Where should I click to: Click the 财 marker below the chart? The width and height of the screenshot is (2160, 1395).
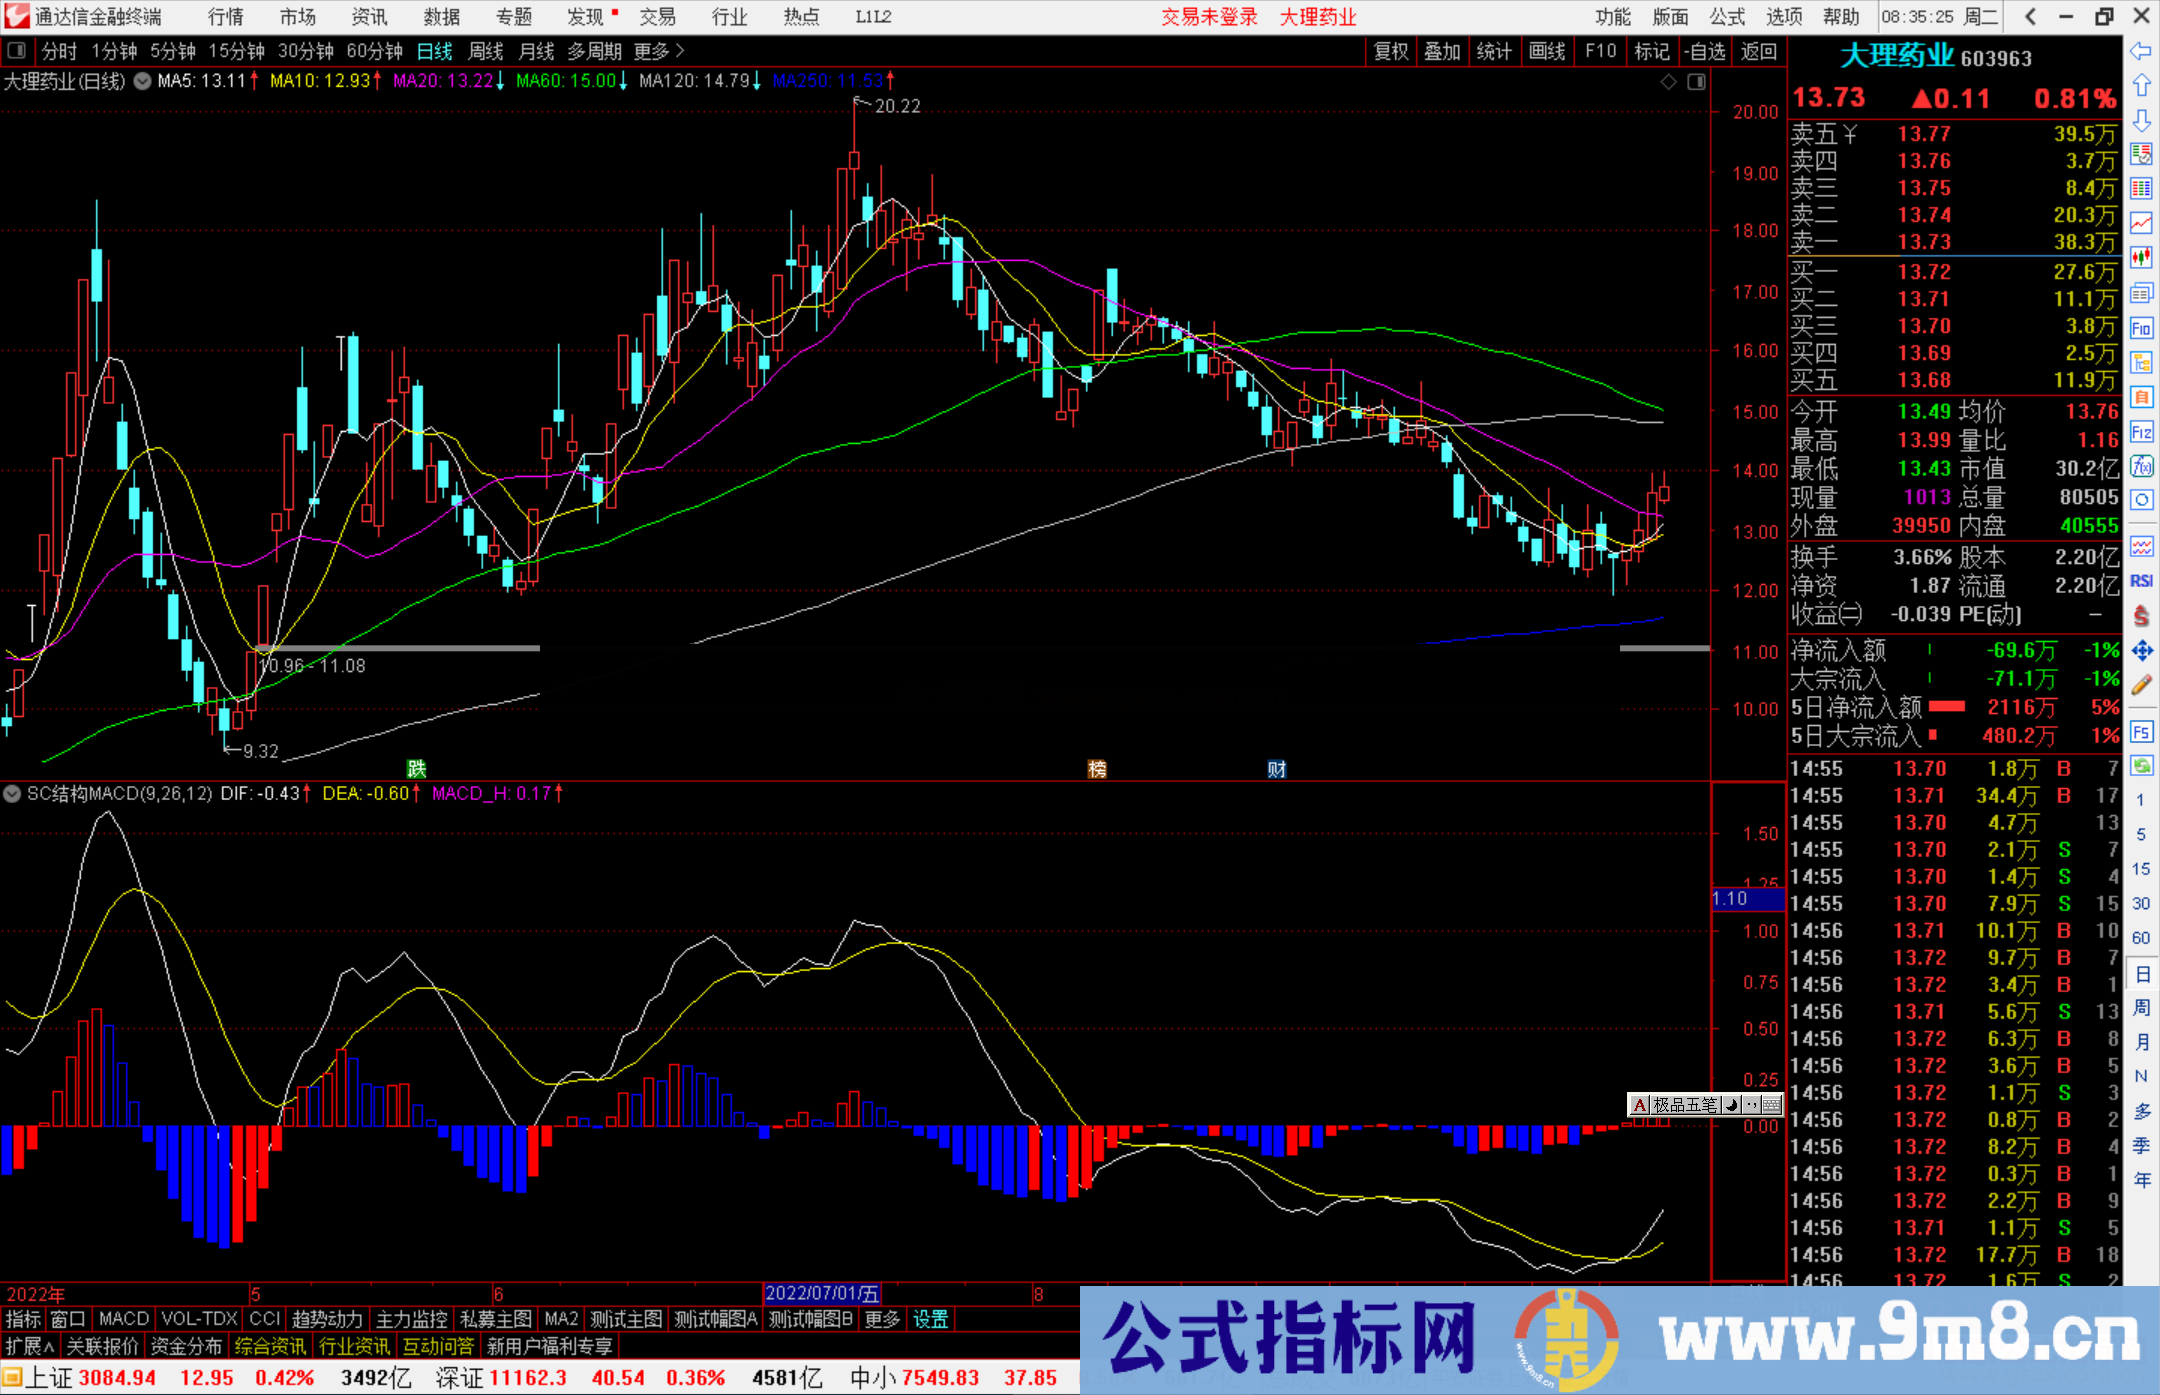[x=1277, y=769]
